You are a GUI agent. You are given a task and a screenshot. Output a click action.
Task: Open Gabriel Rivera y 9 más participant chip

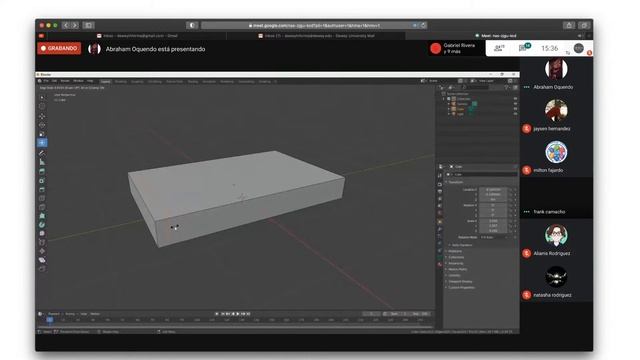click(454, 49)
